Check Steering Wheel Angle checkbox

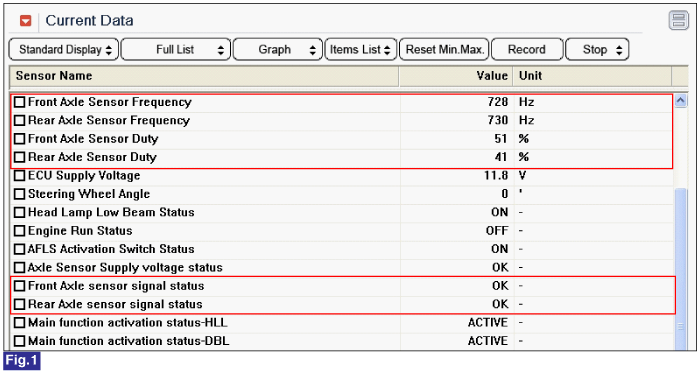coord(19,194)
